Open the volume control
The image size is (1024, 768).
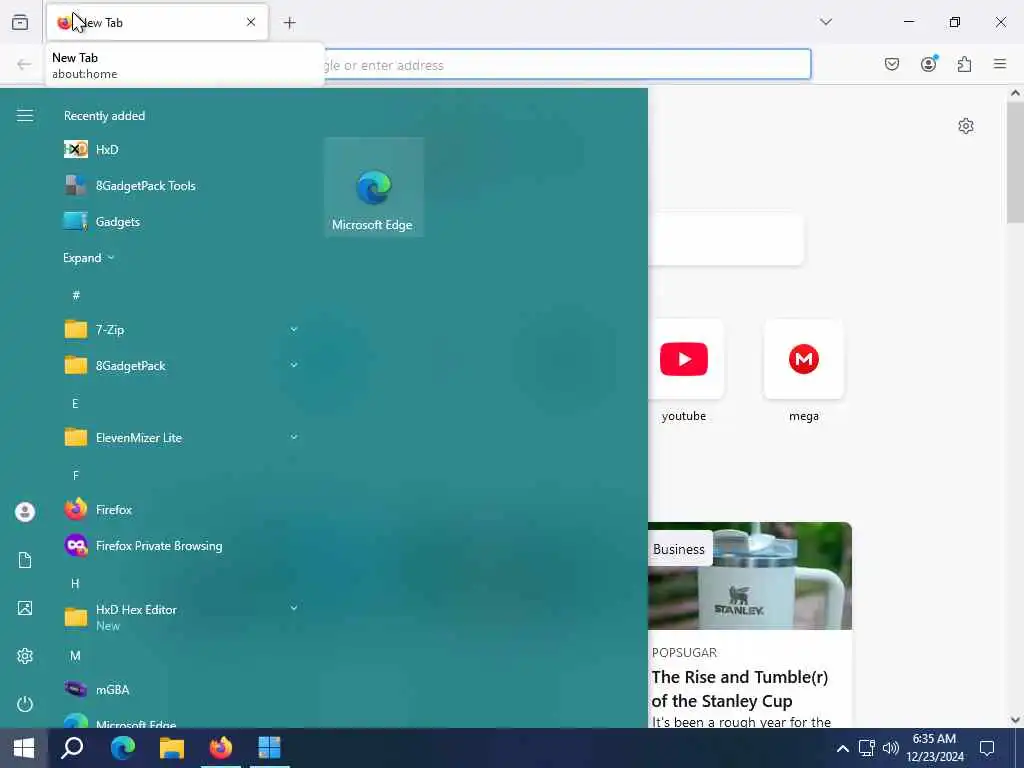coord(890,748)
